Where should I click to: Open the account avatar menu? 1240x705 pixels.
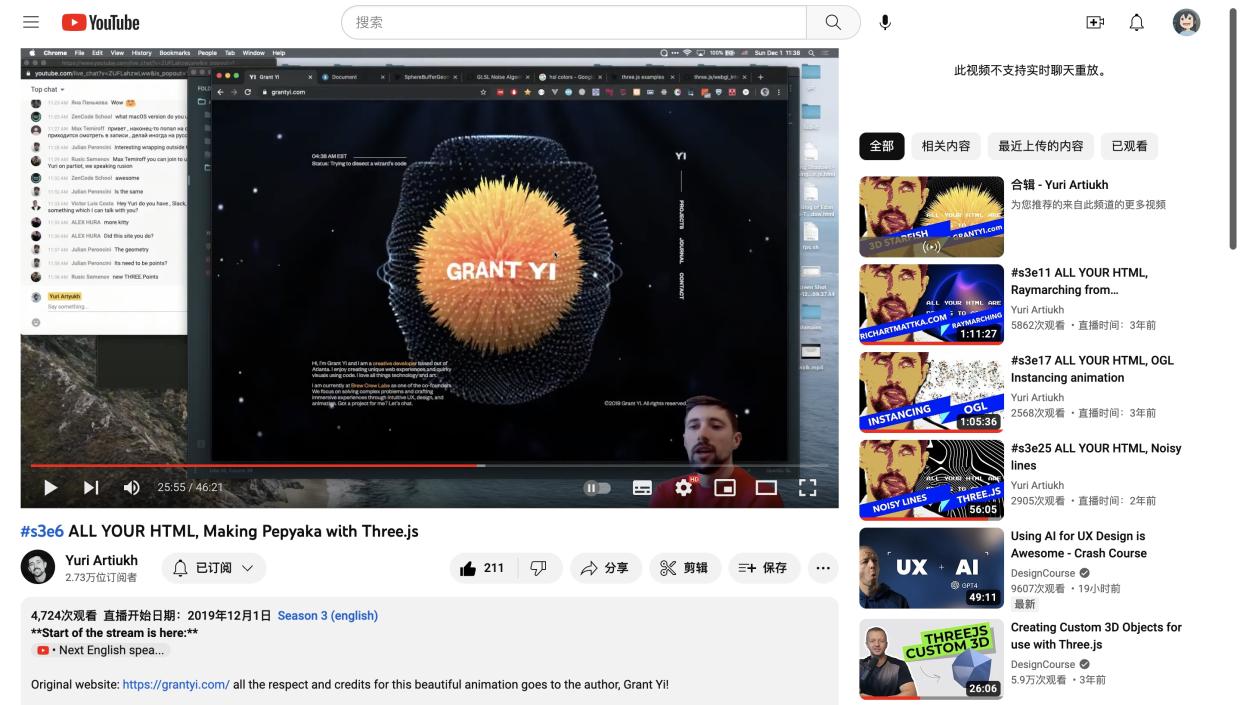click(1186, 22)
